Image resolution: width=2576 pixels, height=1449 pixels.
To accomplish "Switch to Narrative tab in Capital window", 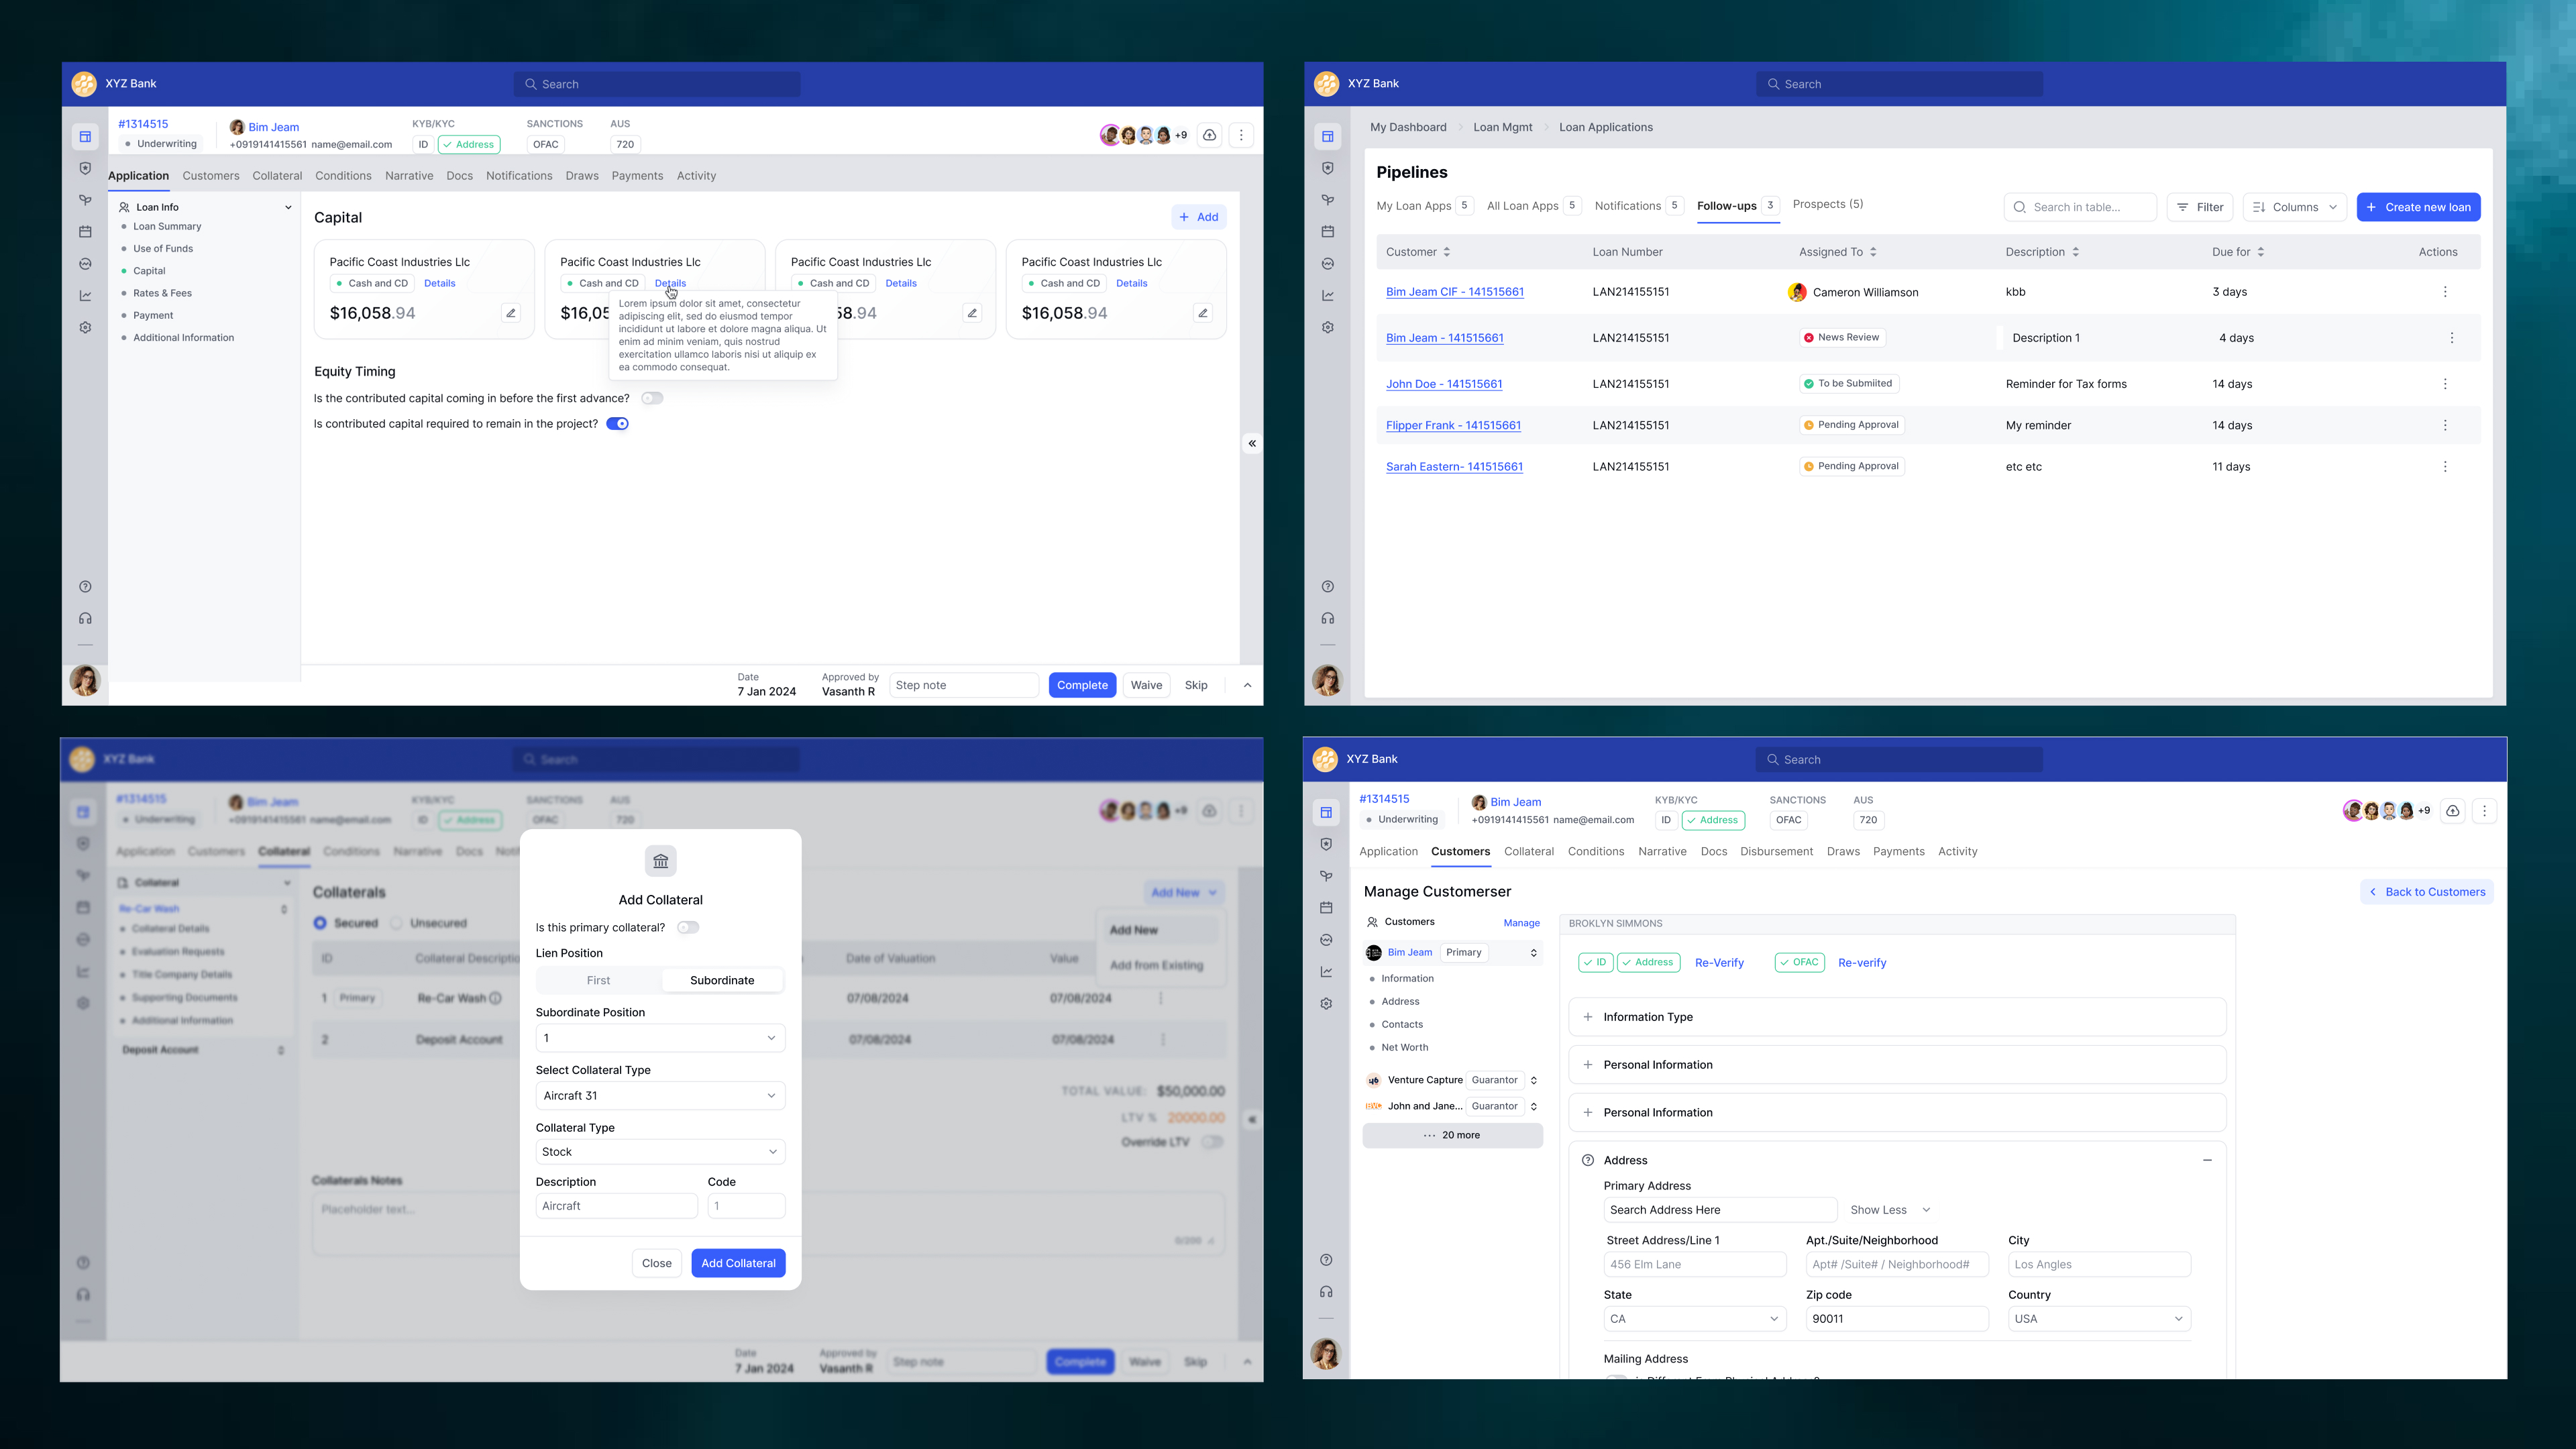I will click(x=409, y=176).
